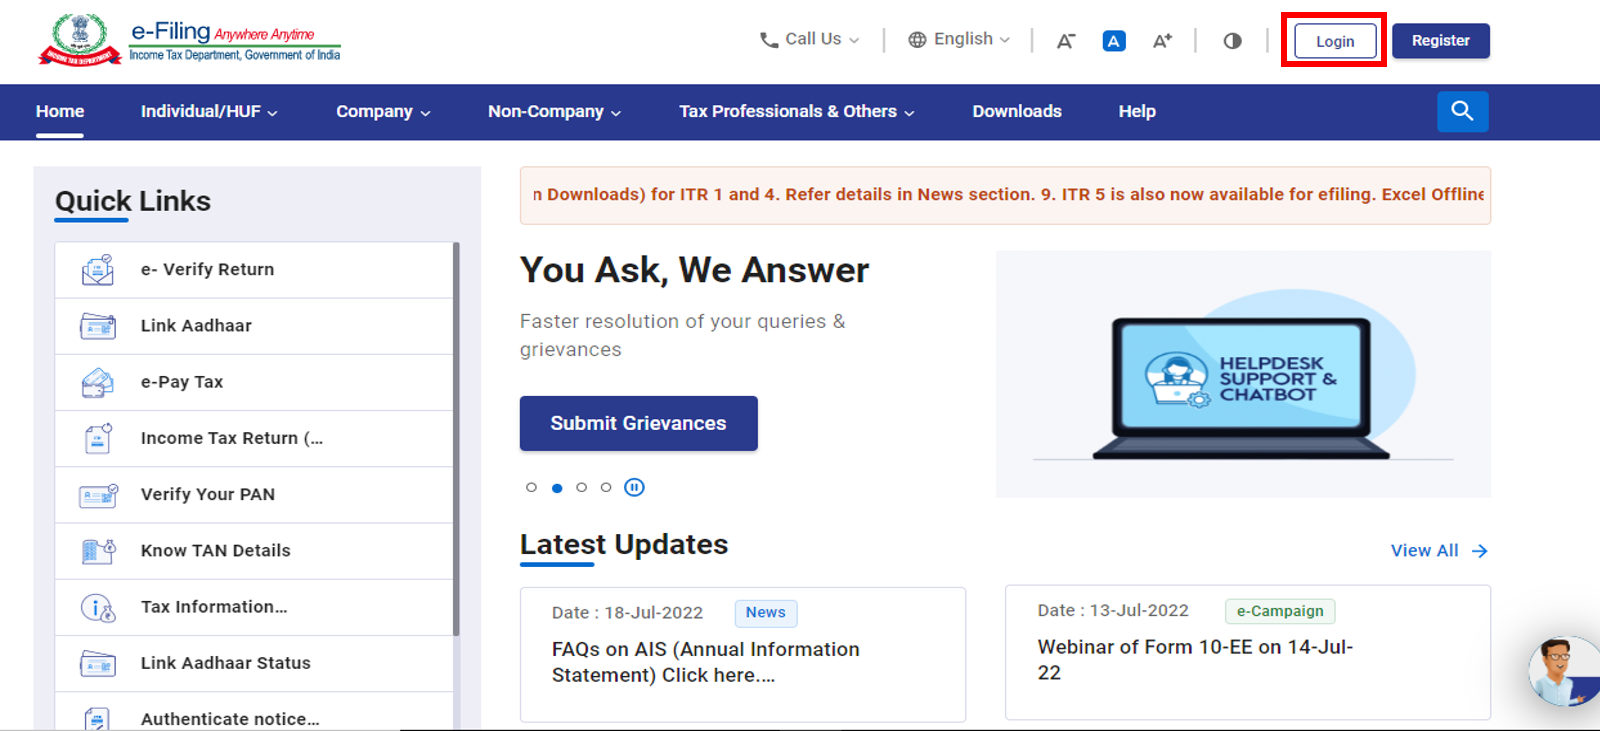Expand the Non-Company menu
This screenshot has width=1600, height=731.
click(x=554, y=112)
